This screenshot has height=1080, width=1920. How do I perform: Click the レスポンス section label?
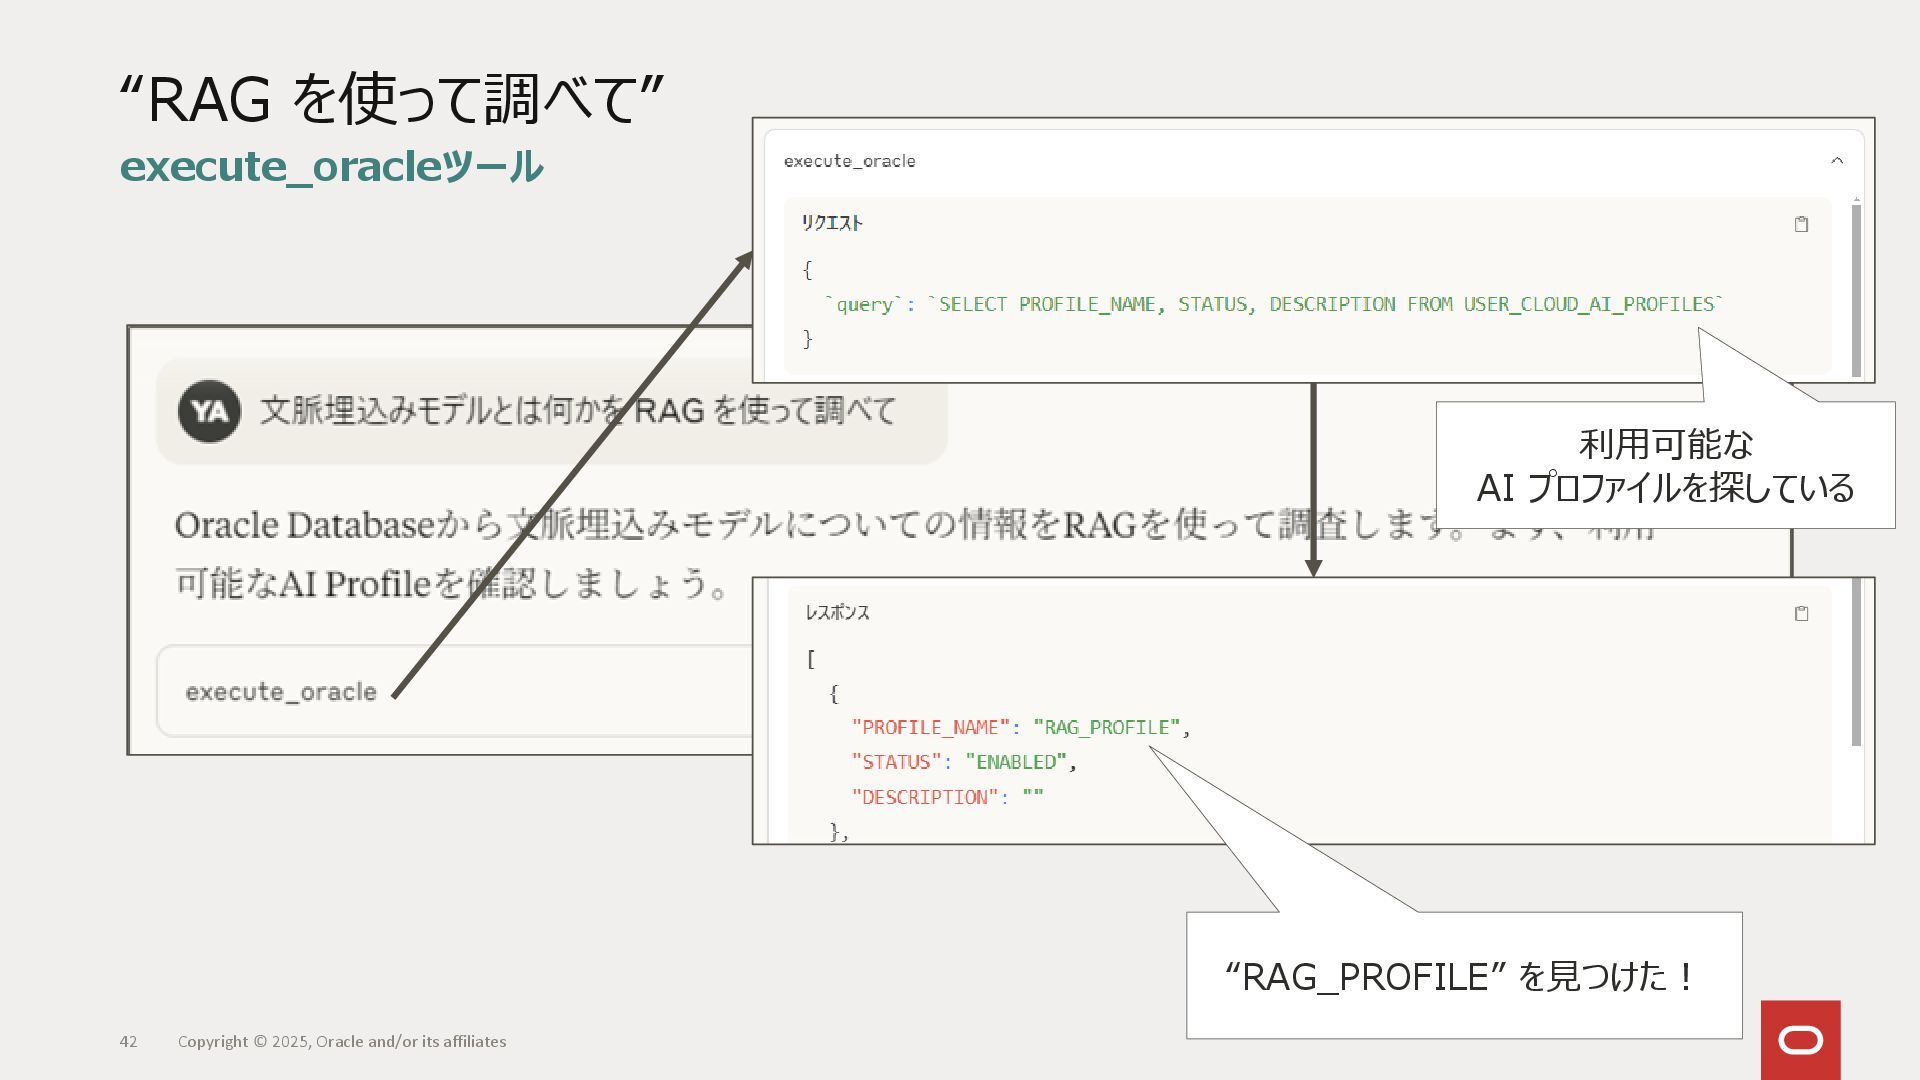click(x=837, y=613)
